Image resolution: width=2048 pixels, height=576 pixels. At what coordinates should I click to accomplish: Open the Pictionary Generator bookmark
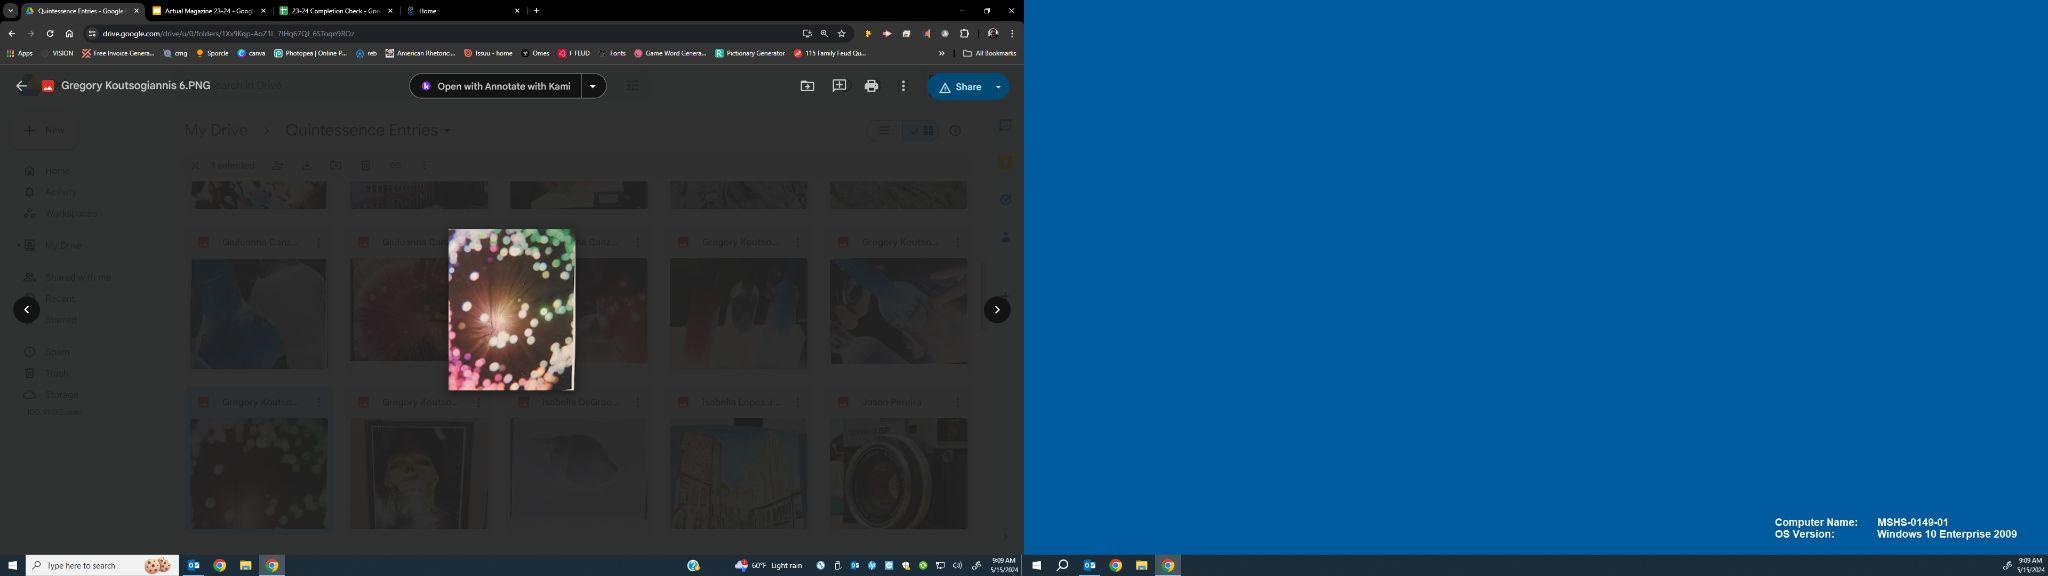751,53
